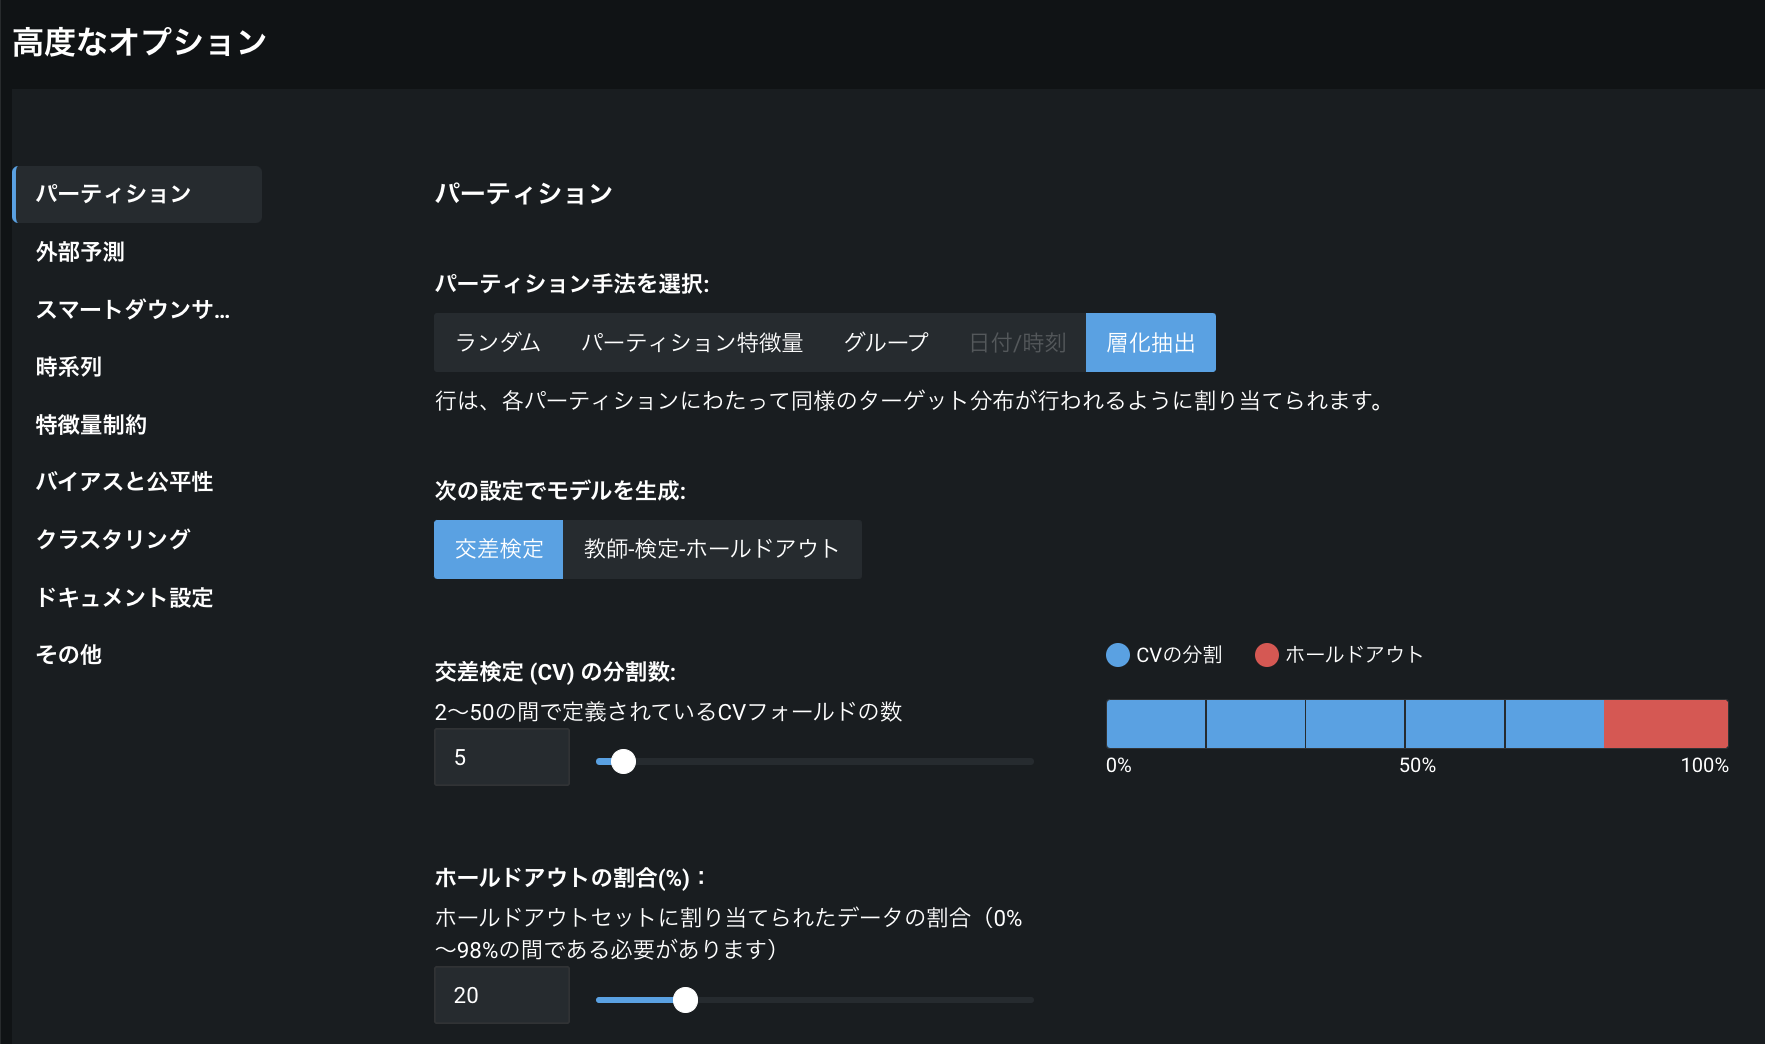This screenshot has width=1765, height=1044.
Task: Switch to the 時系列 settings
Action: (69, 367)
